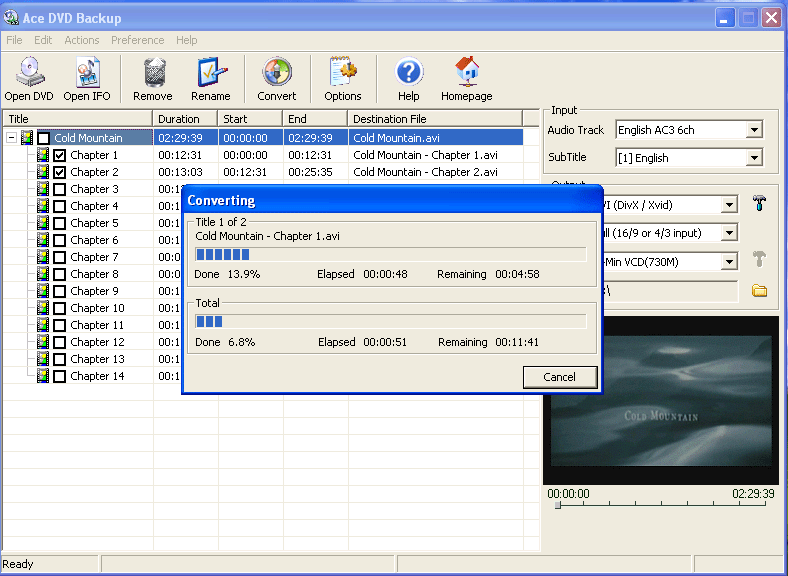Viewport: 788px width, 576px height.
Task: Collapse the Cold Mountain tree node
Action: pyautogui.click(x=11, y=139)
